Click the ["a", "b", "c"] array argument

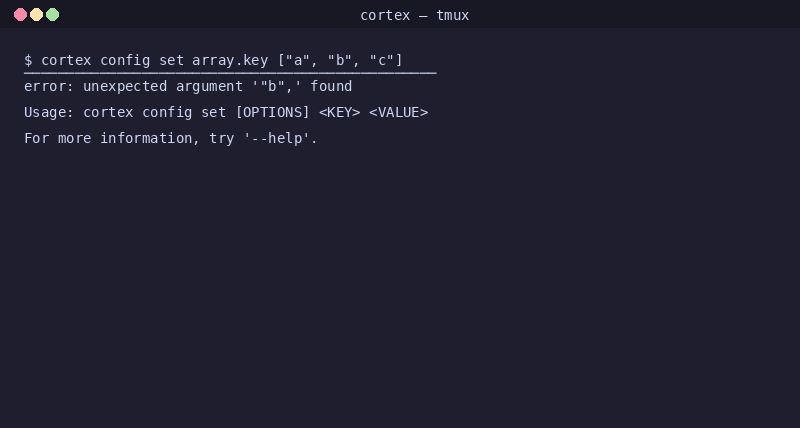[340, 60]
